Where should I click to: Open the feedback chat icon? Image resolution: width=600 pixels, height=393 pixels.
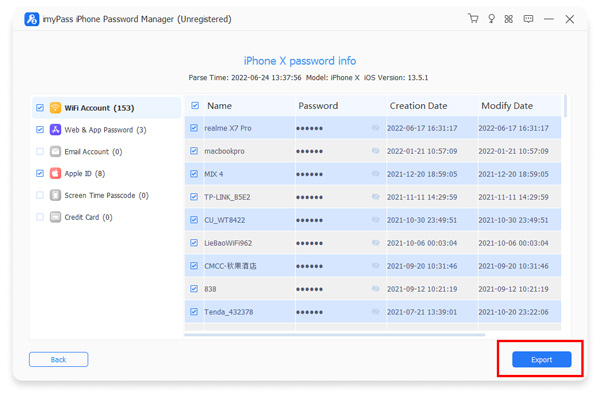click(x=528, y=19)
